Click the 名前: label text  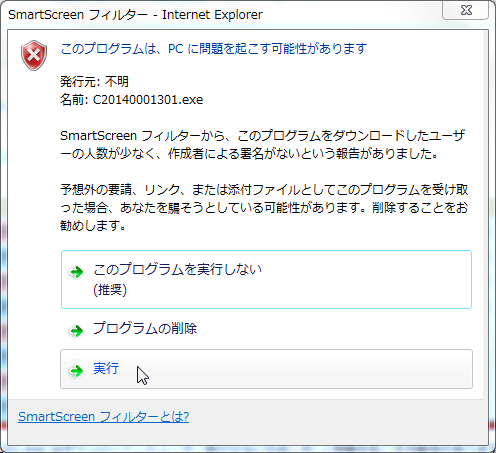pos(74,100)
